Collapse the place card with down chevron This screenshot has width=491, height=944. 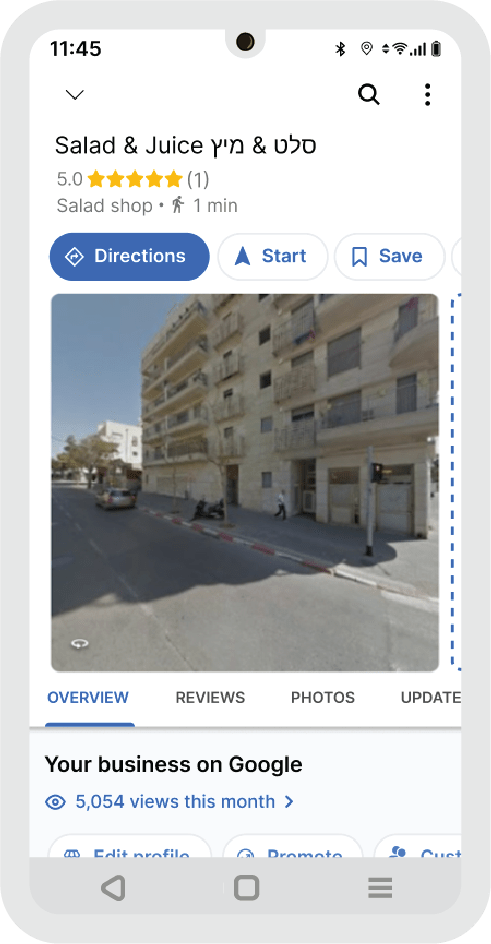(75, 95)
